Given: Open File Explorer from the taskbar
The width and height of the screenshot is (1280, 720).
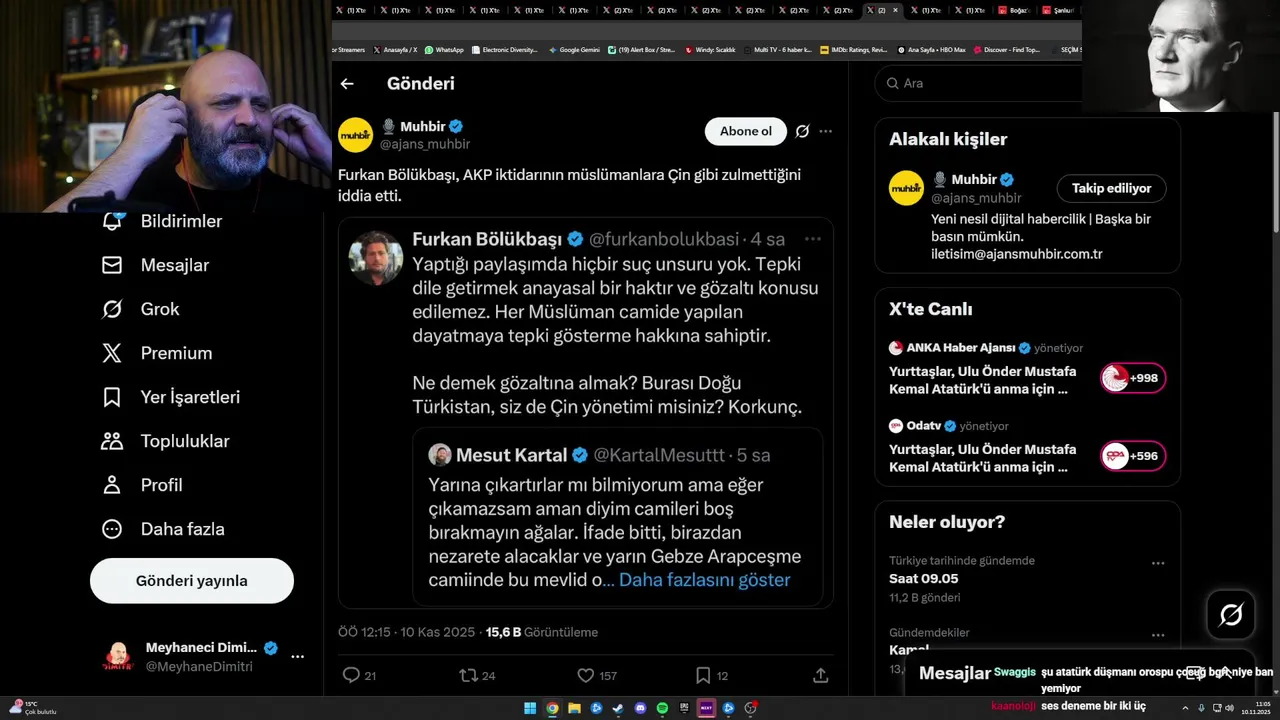Looking at the screenshot, I should (574, 708).
